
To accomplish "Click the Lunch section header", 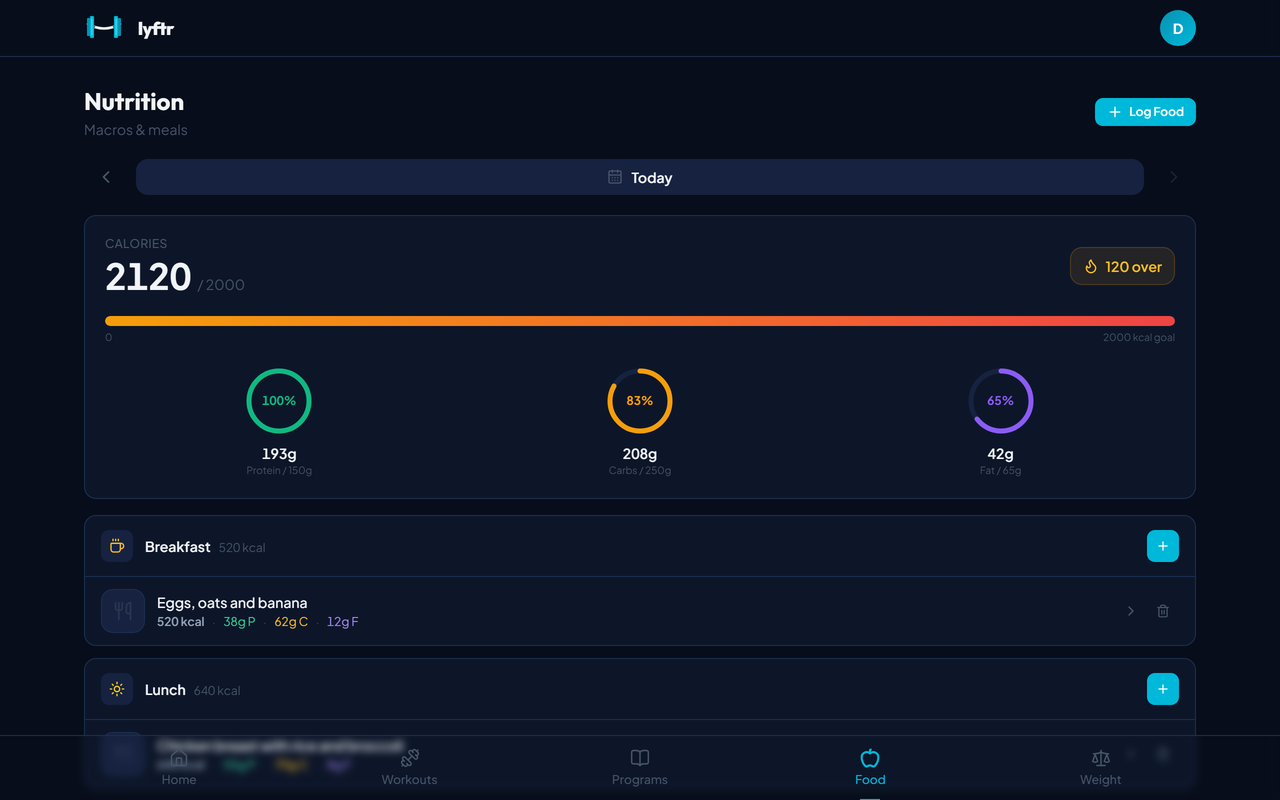I will click(x=640, y=689).
